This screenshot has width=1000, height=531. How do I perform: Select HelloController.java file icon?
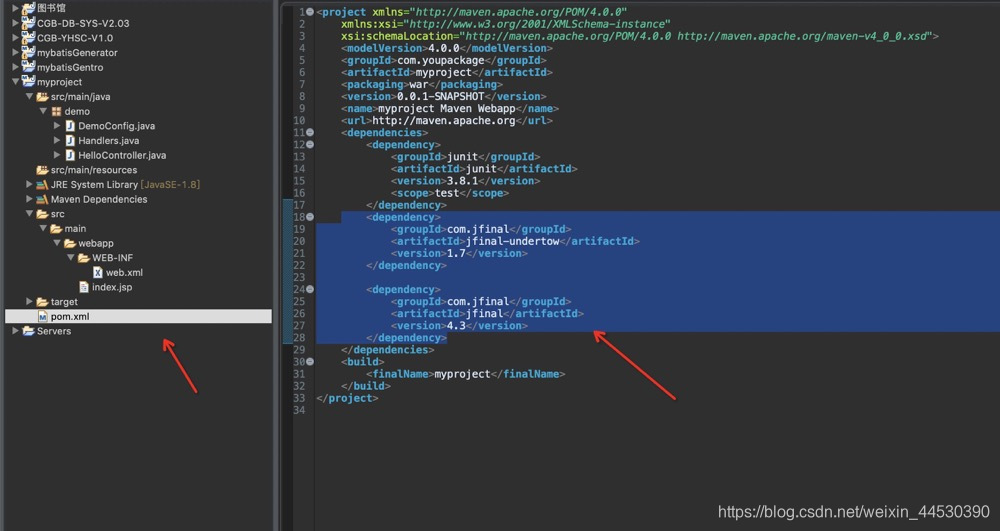pos(70,155)
